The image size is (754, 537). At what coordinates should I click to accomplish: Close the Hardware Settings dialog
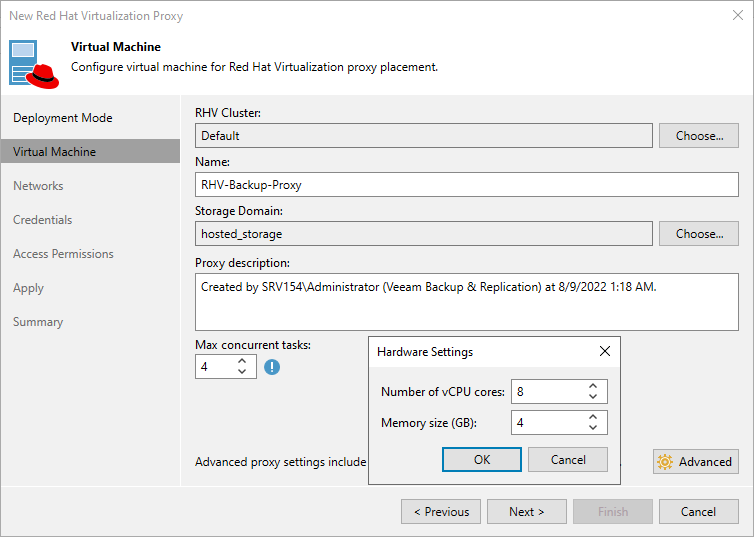click(604, 352)
